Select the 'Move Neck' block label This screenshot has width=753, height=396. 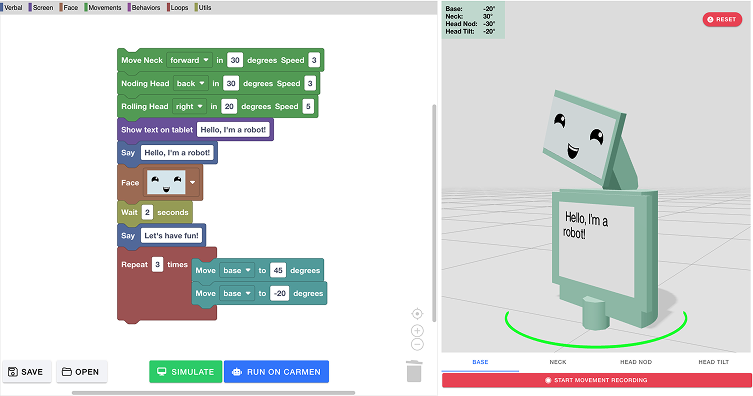coord(142,60)
